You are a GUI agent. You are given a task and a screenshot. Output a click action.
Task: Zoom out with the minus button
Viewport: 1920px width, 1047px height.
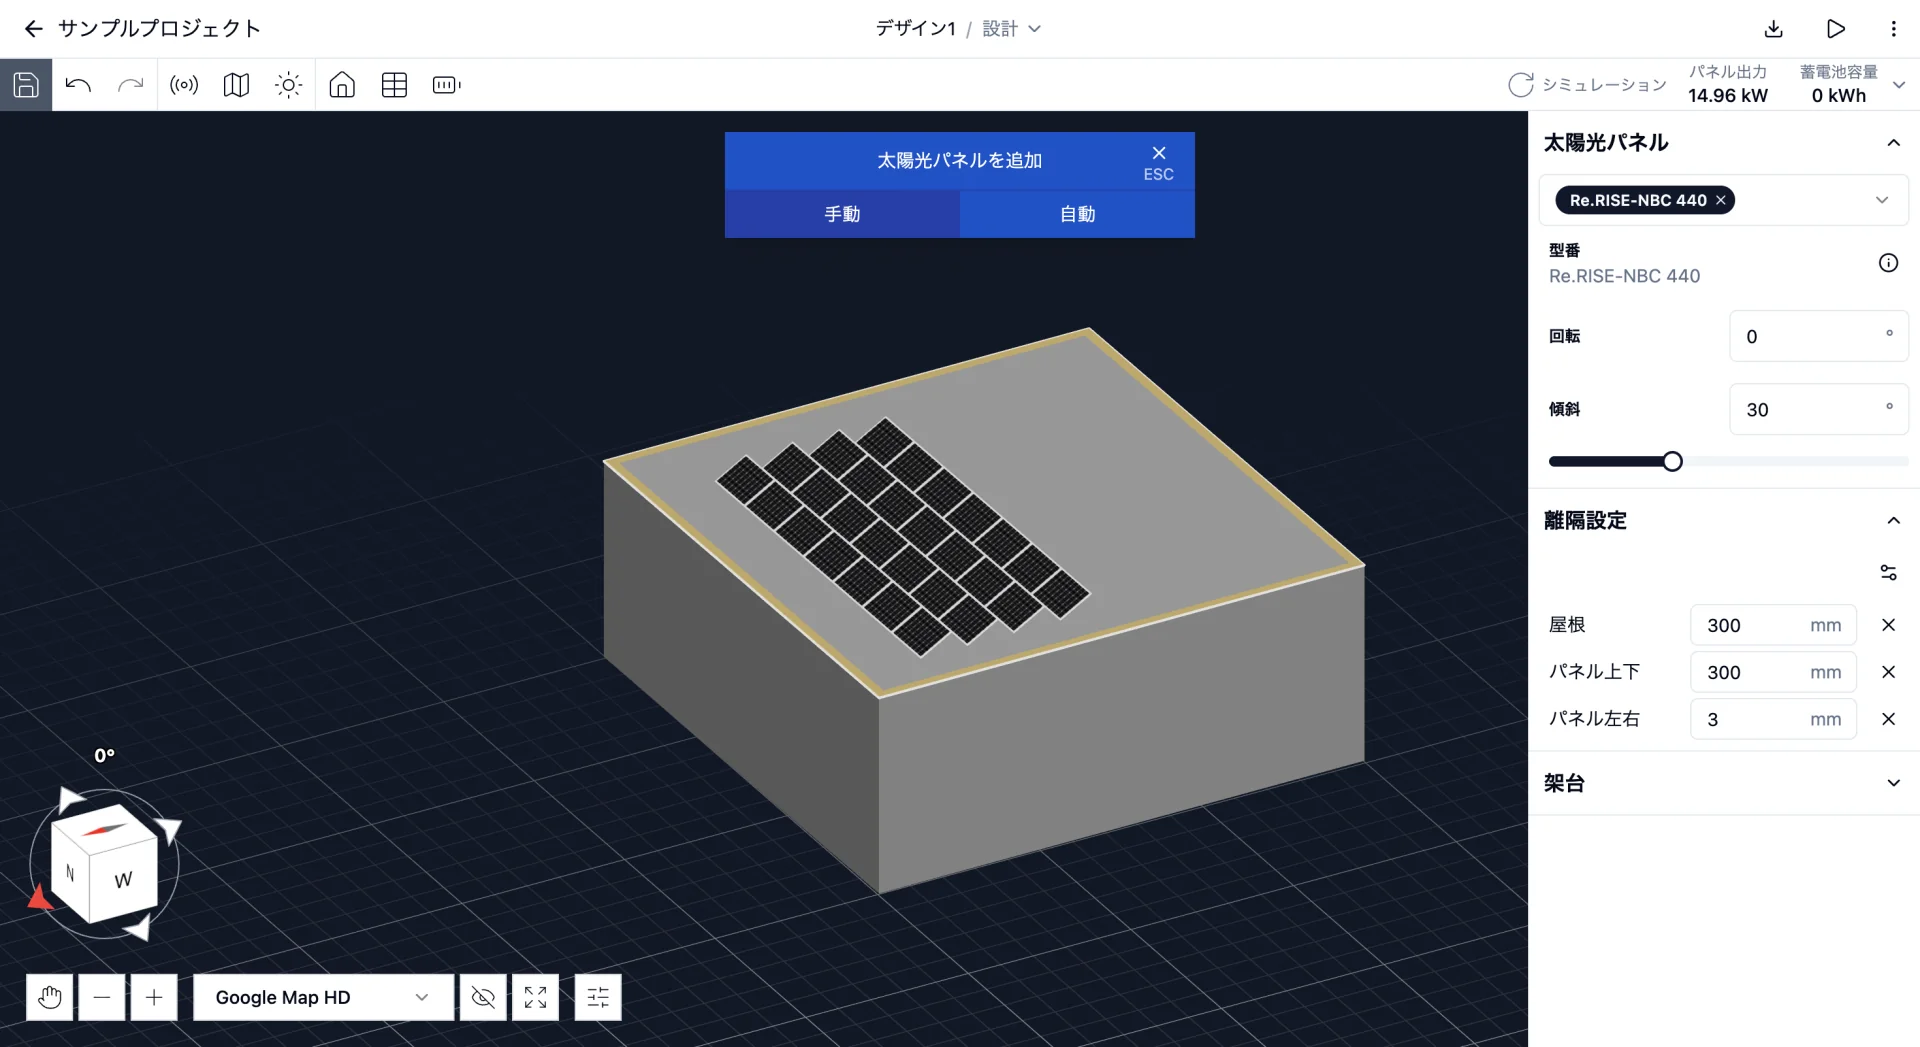[102, 997]
